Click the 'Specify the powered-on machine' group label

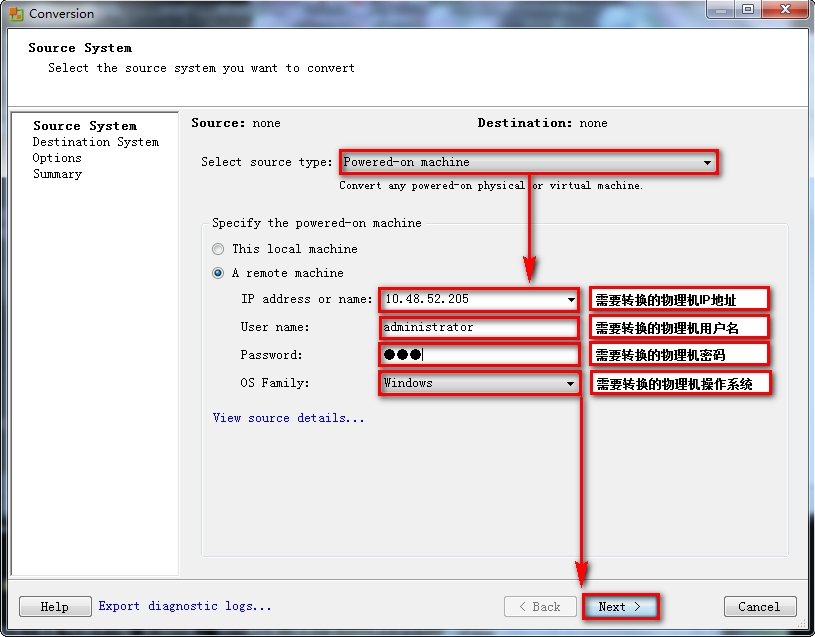click(317, 223)
